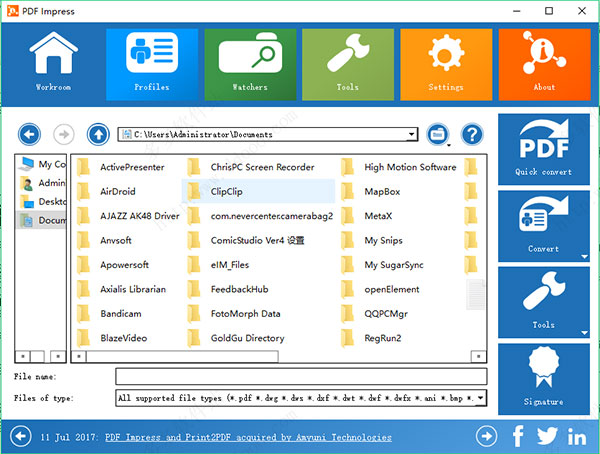Select the ActivePresenter folder
Image resolution: width=600 pixels, height=454 pixels.
coord(121,167)
